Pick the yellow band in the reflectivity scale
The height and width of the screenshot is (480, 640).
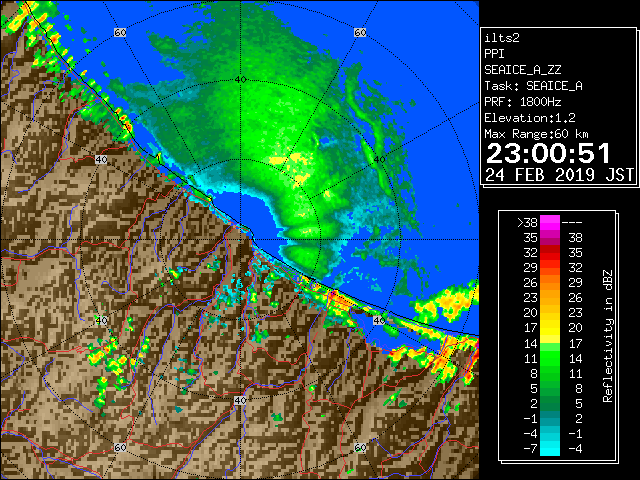550,328
